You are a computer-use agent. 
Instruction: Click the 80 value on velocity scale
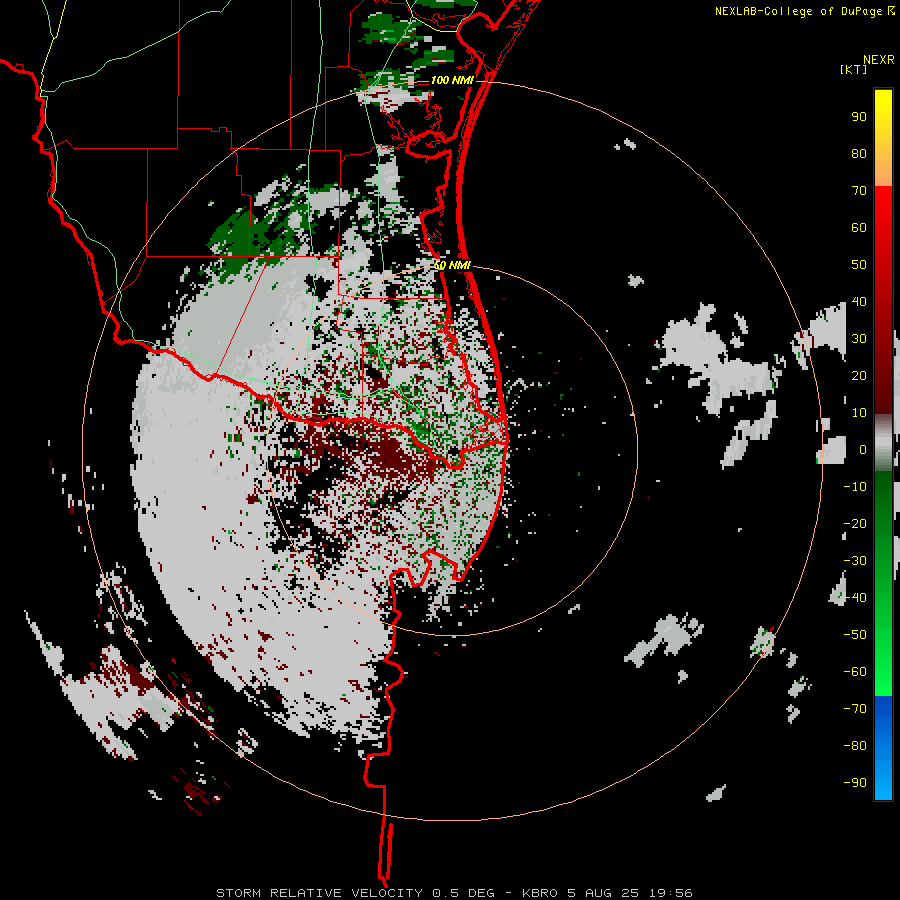[x=859, y=154]
